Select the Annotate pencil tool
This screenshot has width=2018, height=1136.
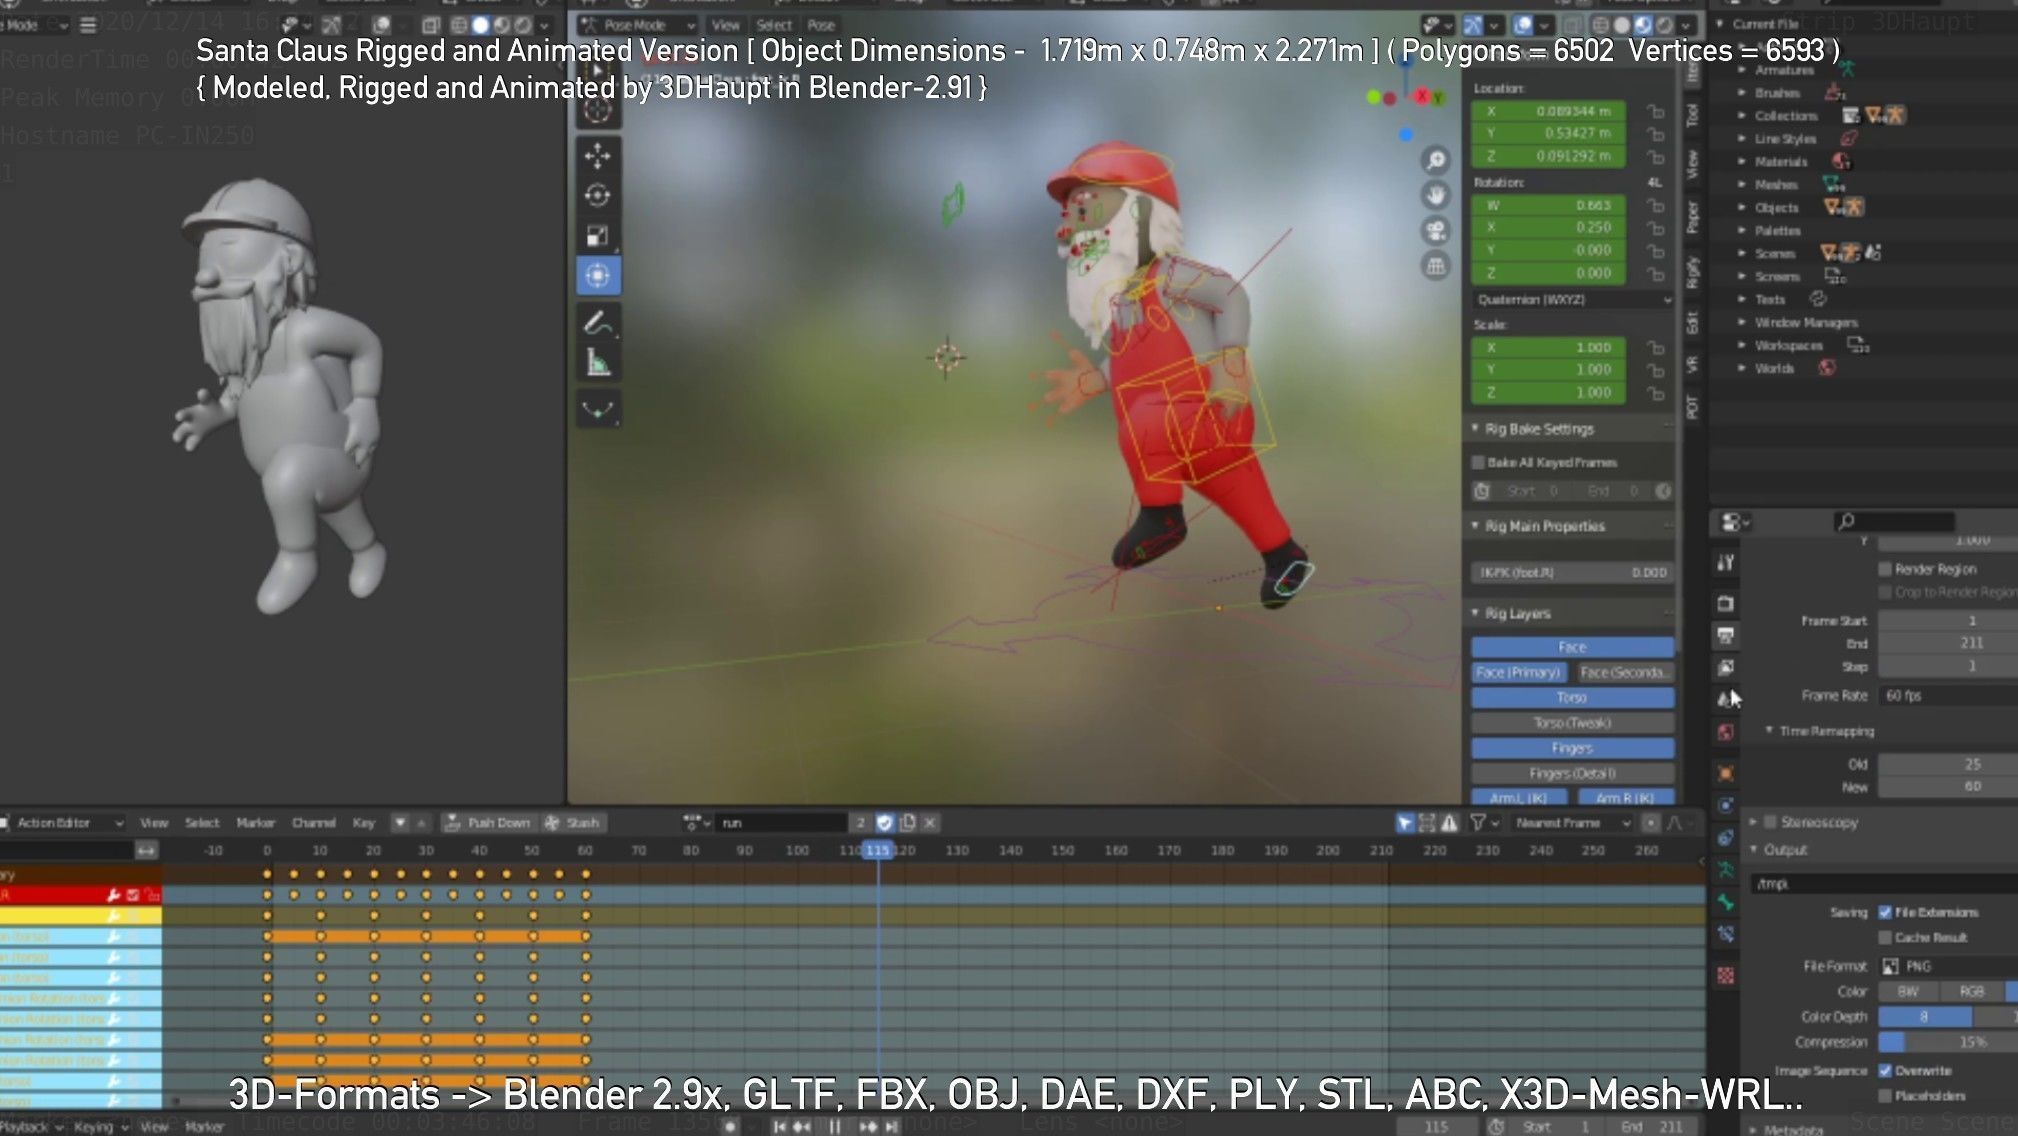(598, 323)
